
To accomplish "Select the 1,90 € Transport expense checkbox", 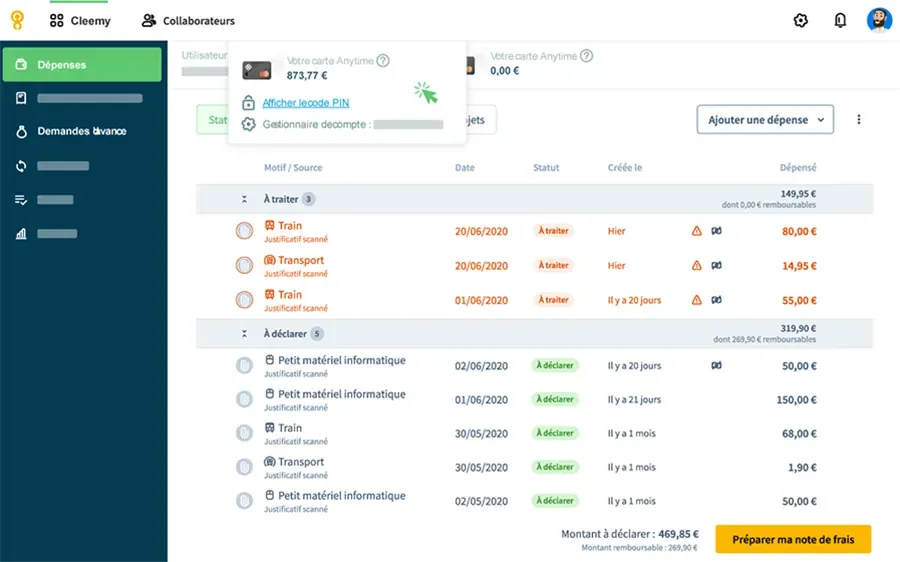I will pos(244,467).
